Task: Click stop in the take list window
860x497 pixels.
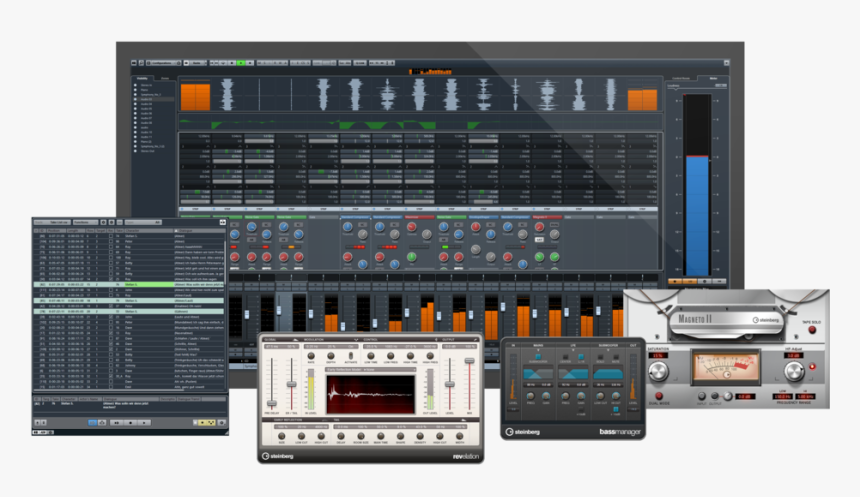Action: pyautogui.click(x=131, y=422)
